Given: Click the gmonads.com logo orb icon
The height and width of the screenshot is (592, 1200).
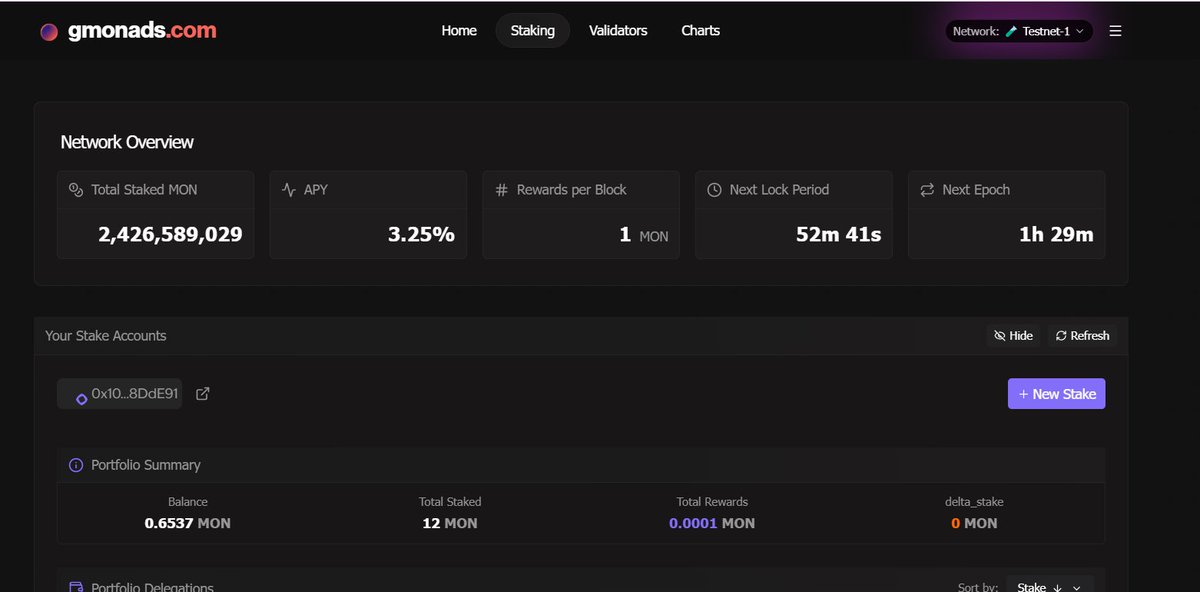Looking at the screenshot, I should [49, 32].
